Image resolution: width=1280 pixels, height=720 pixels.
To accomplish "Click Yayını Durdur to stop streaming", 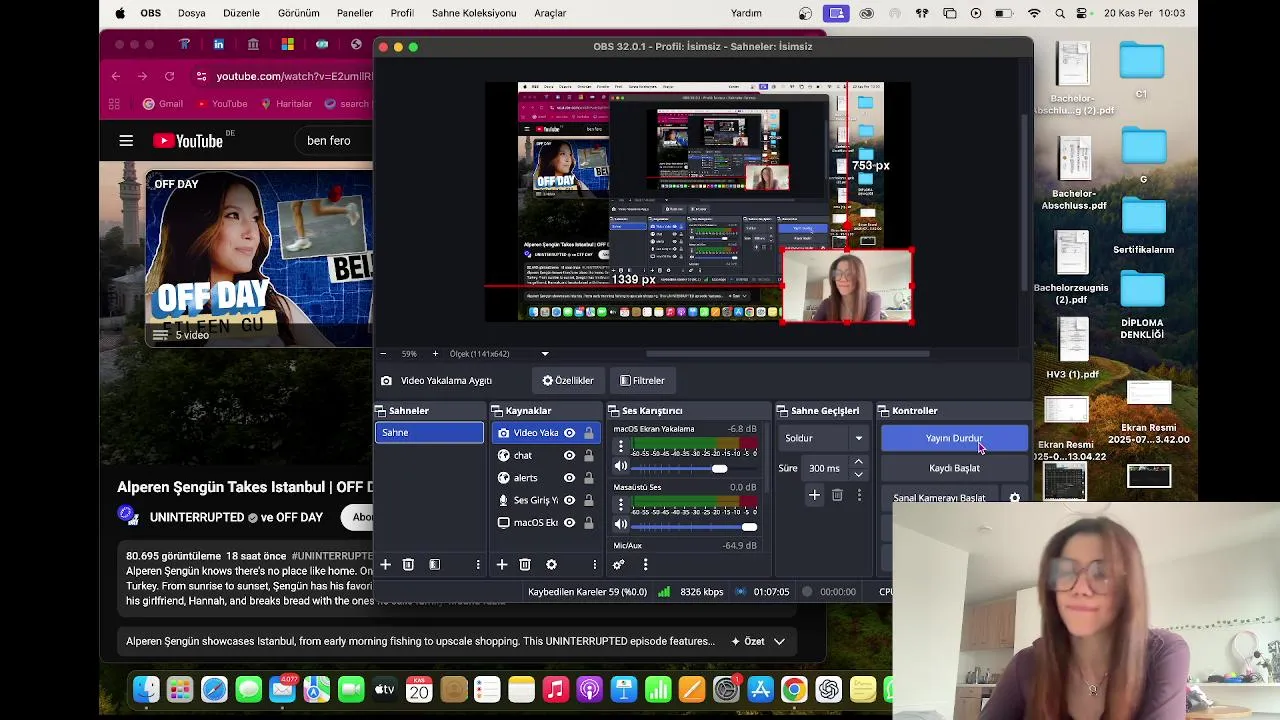I will point(954,438).
